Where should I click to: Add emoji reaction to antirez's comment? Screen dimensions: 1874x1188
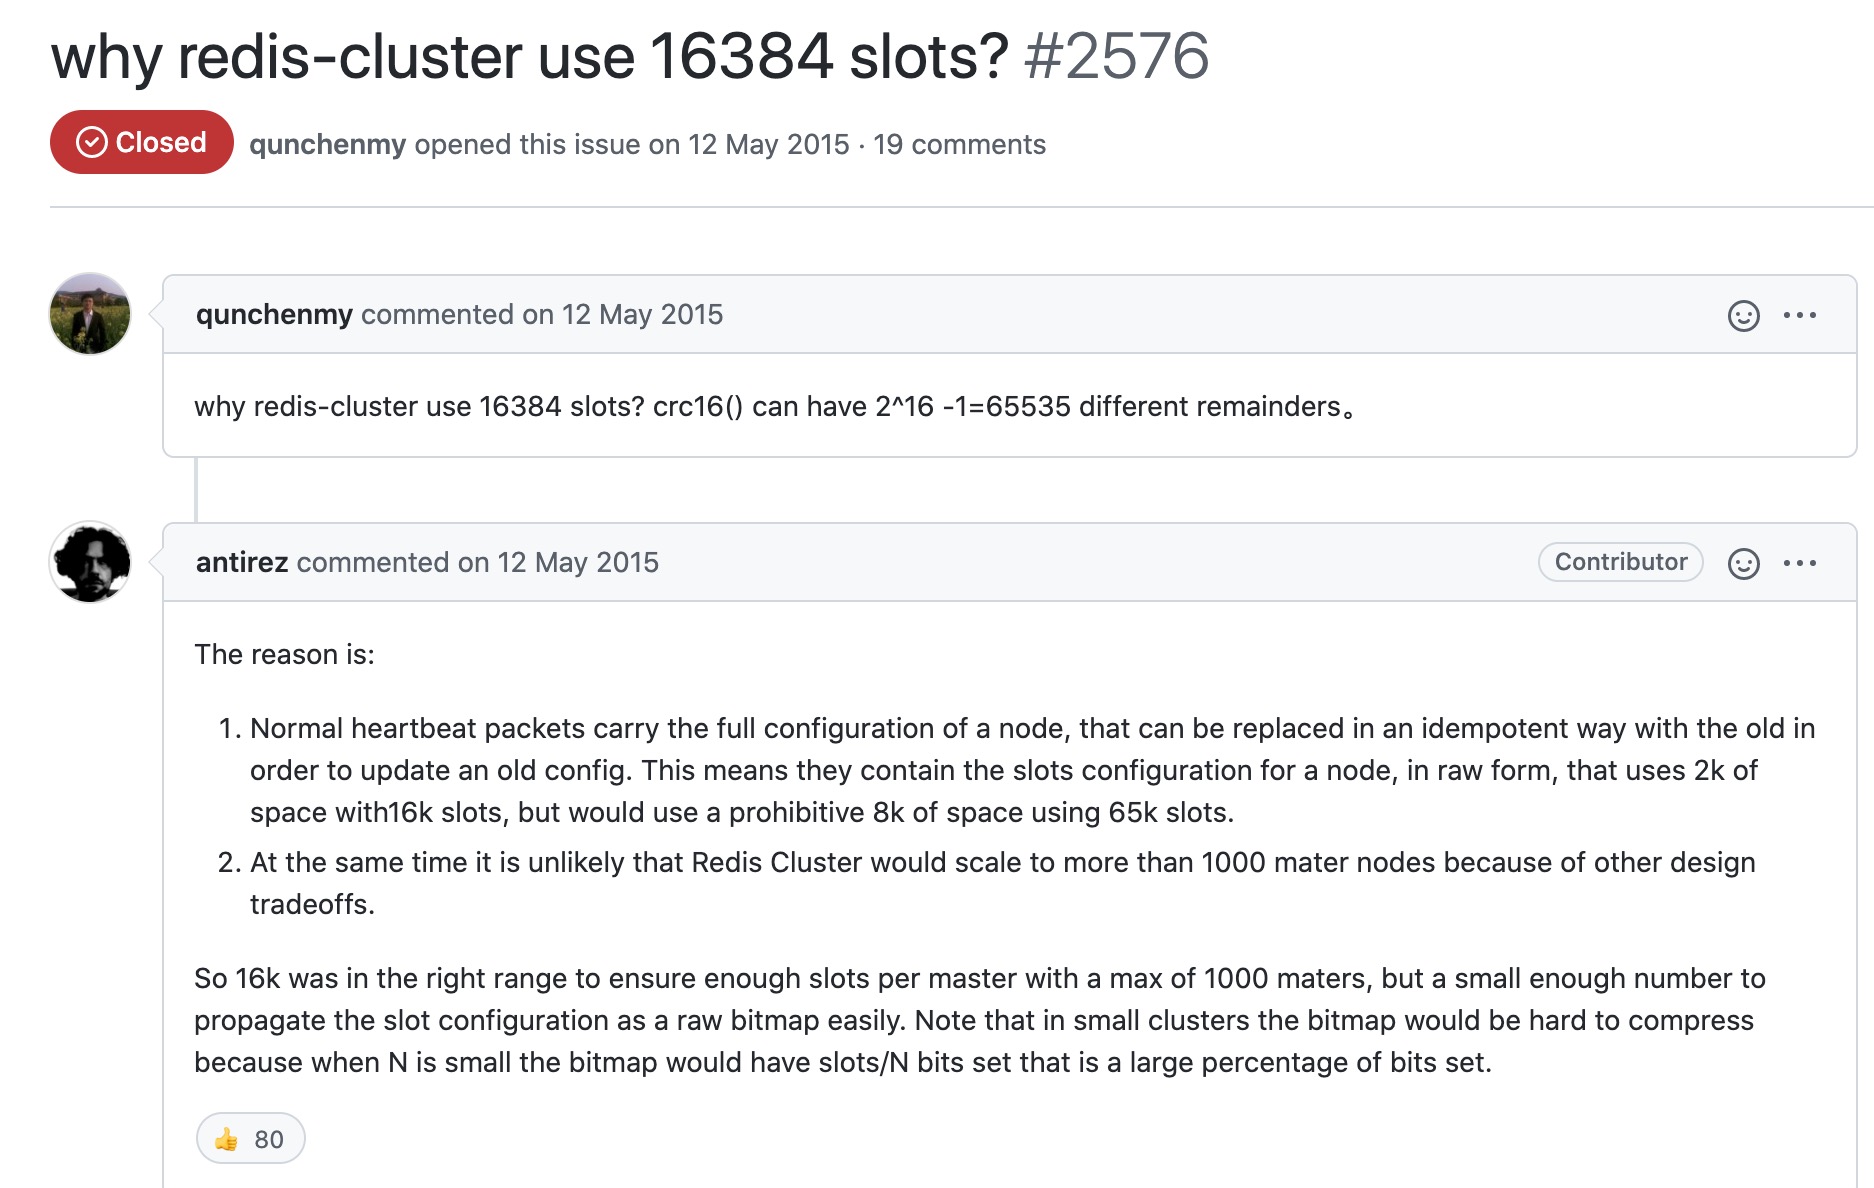click(1743, 563)
